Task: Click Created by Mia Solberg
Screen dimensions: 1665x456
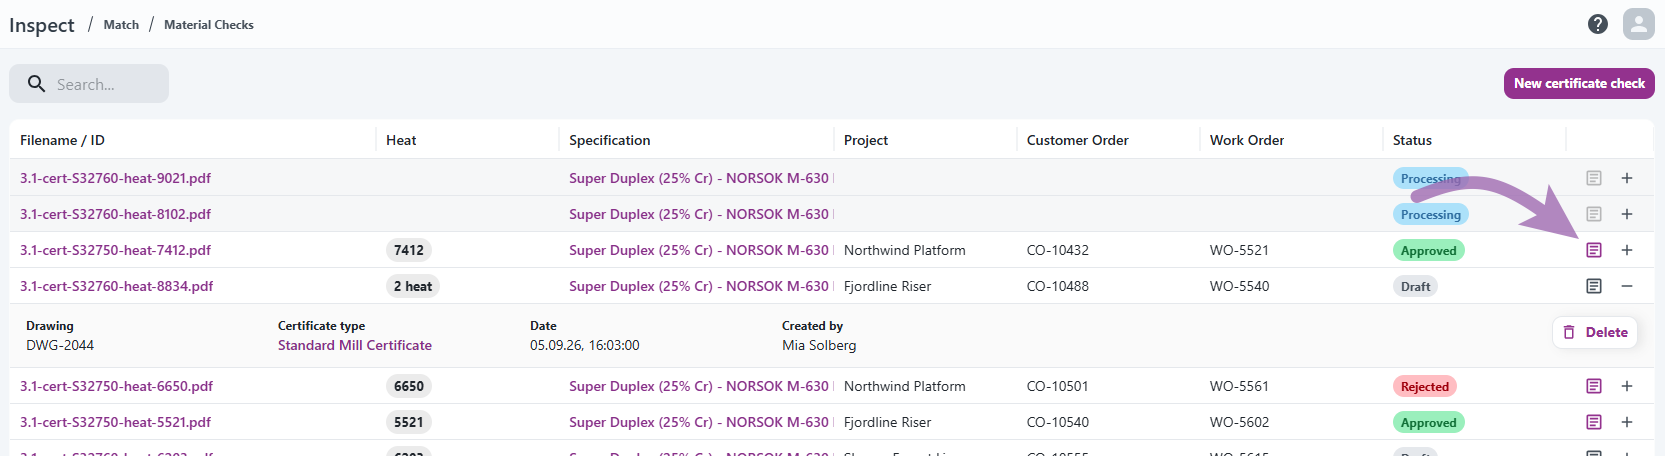Action: (x=819, y=345)
